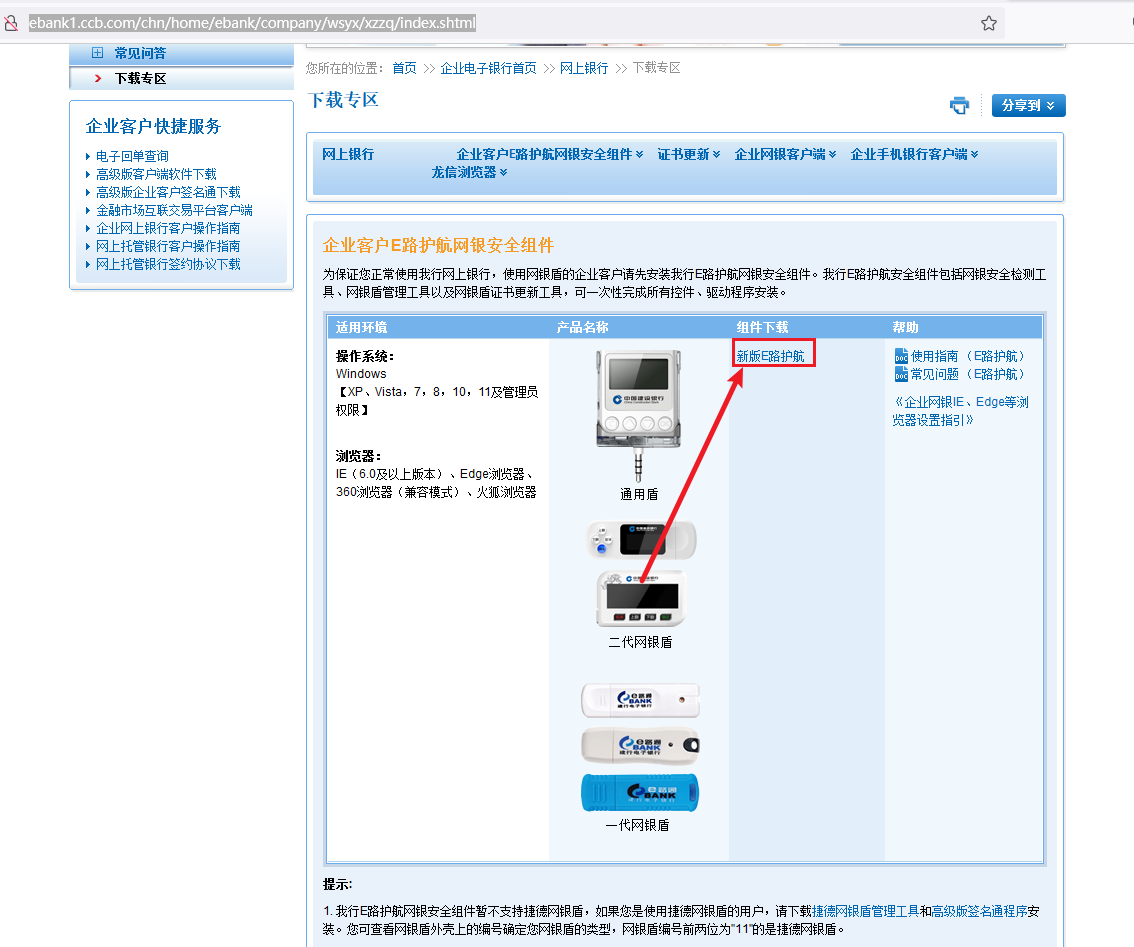Click the printer icon
The image size is (1134, 947).
959,105
